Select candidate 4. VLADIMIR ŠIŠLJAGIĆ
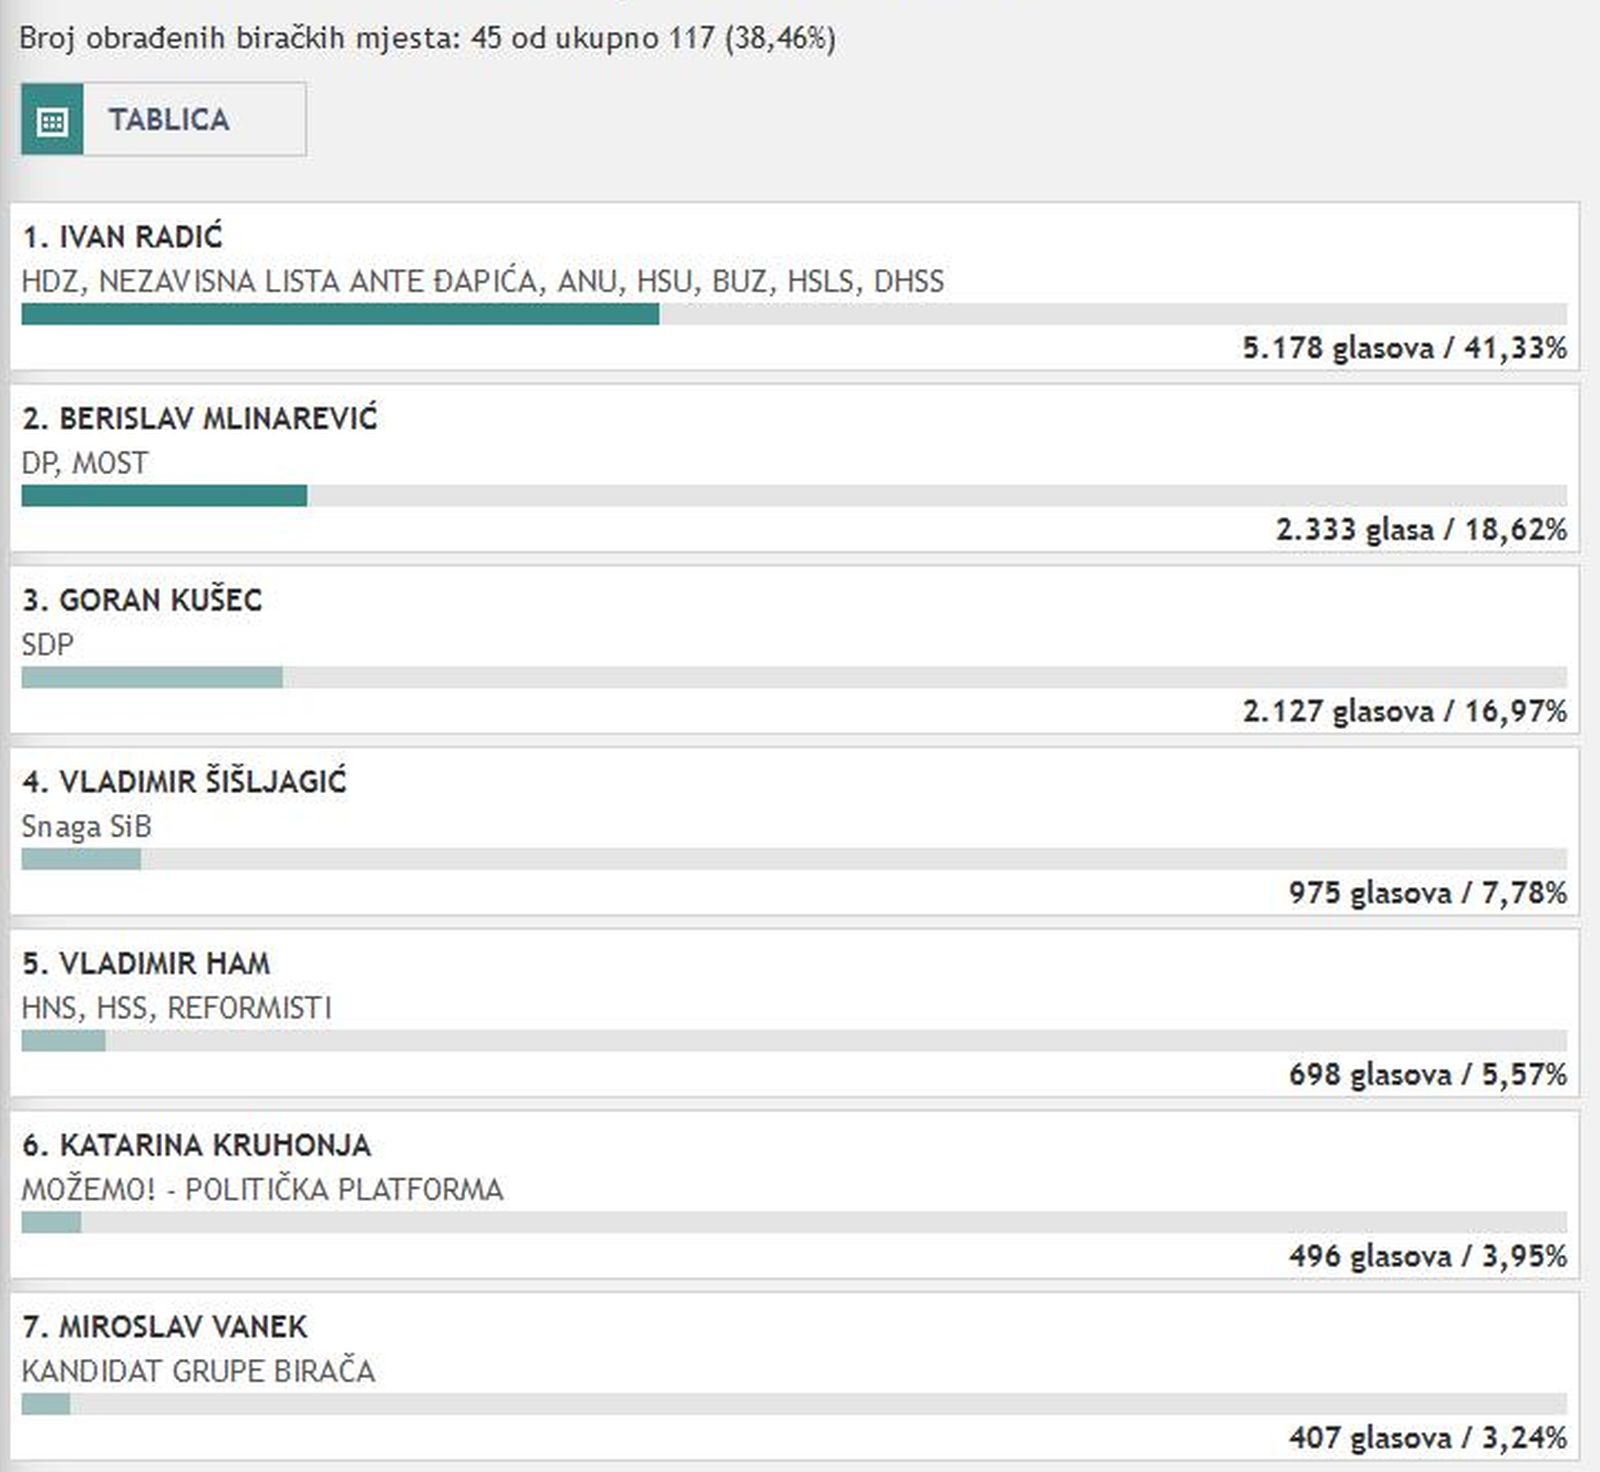The height and width of the screenshot is (1472, 1600). tap(184, 781)
